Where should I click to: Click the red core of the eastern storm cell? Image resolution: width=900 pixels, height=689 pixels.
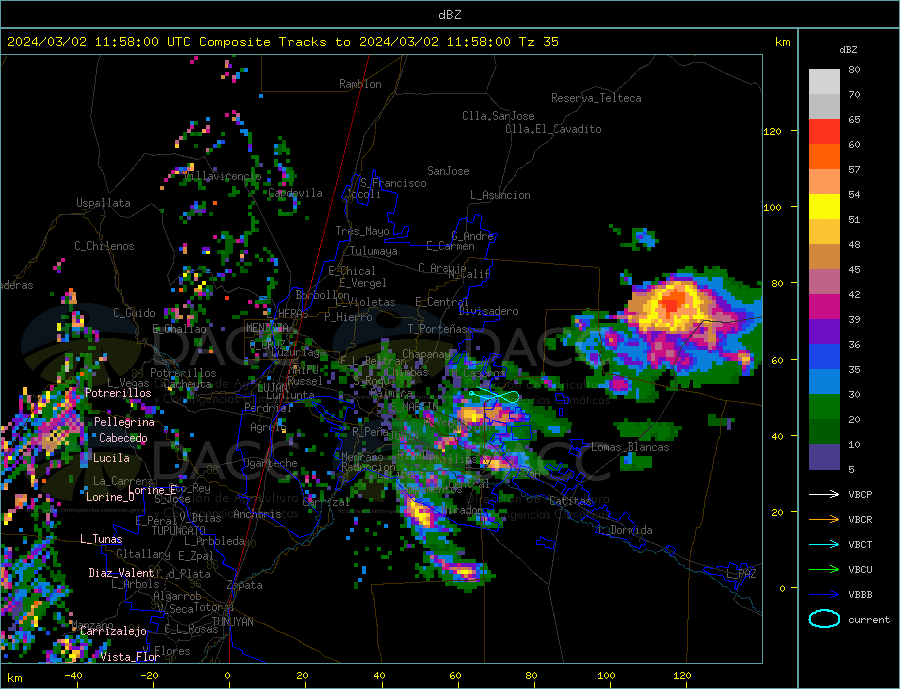point(671,301)
